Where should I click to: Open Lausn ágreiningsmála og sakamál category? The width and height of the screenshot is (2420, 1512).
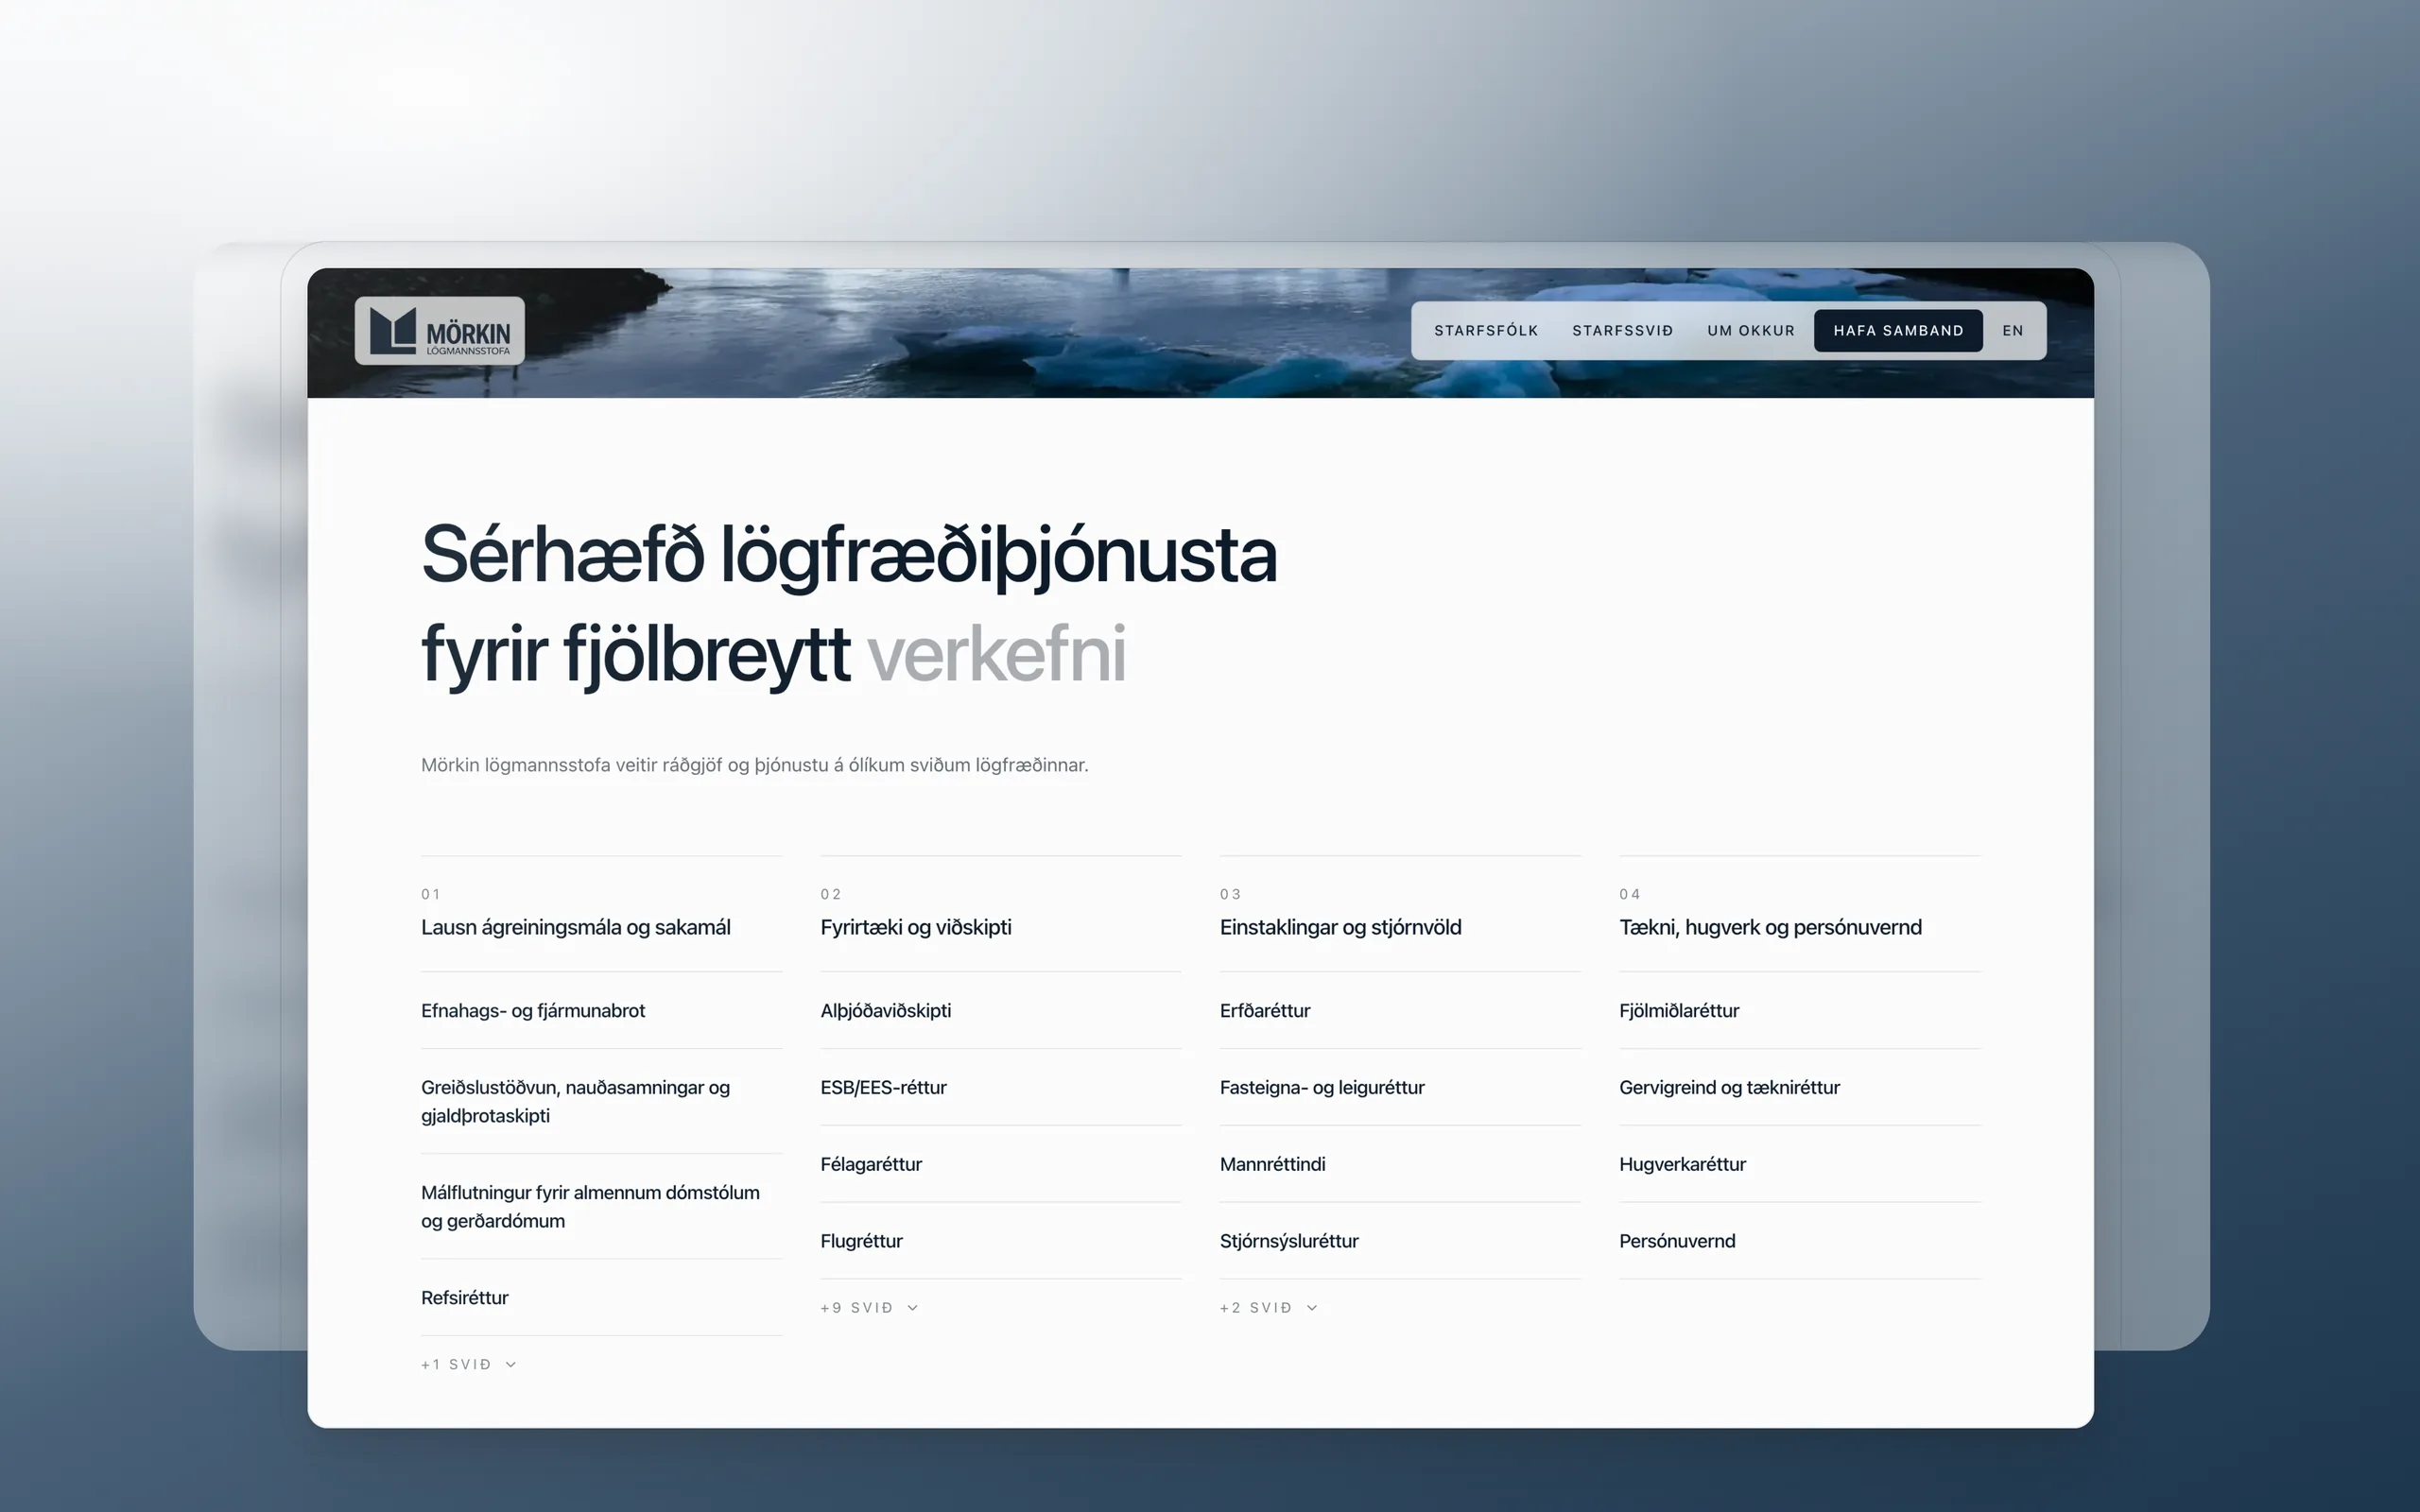576,927
